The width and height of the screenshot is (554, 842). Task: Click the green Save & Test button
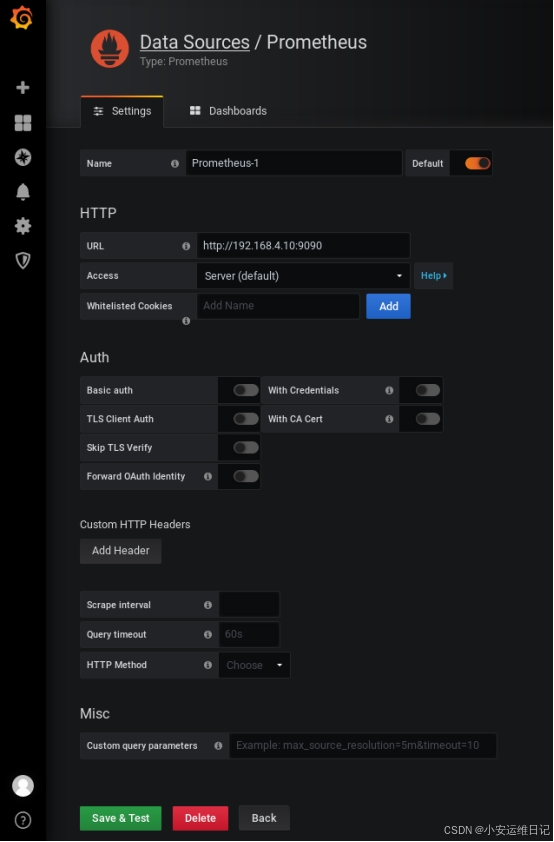pyautogui.click(x=121, y=818)
